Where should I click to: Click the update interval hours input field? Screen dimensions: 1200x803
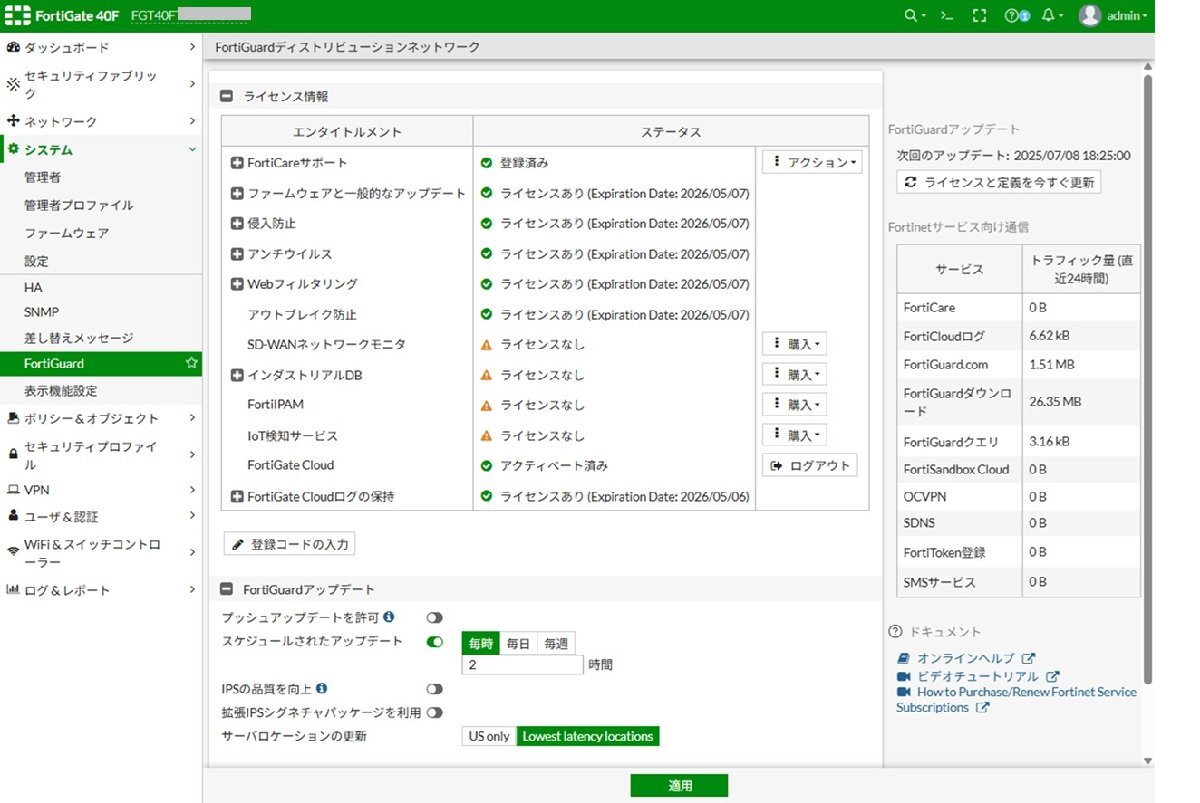tap(522, 665)
